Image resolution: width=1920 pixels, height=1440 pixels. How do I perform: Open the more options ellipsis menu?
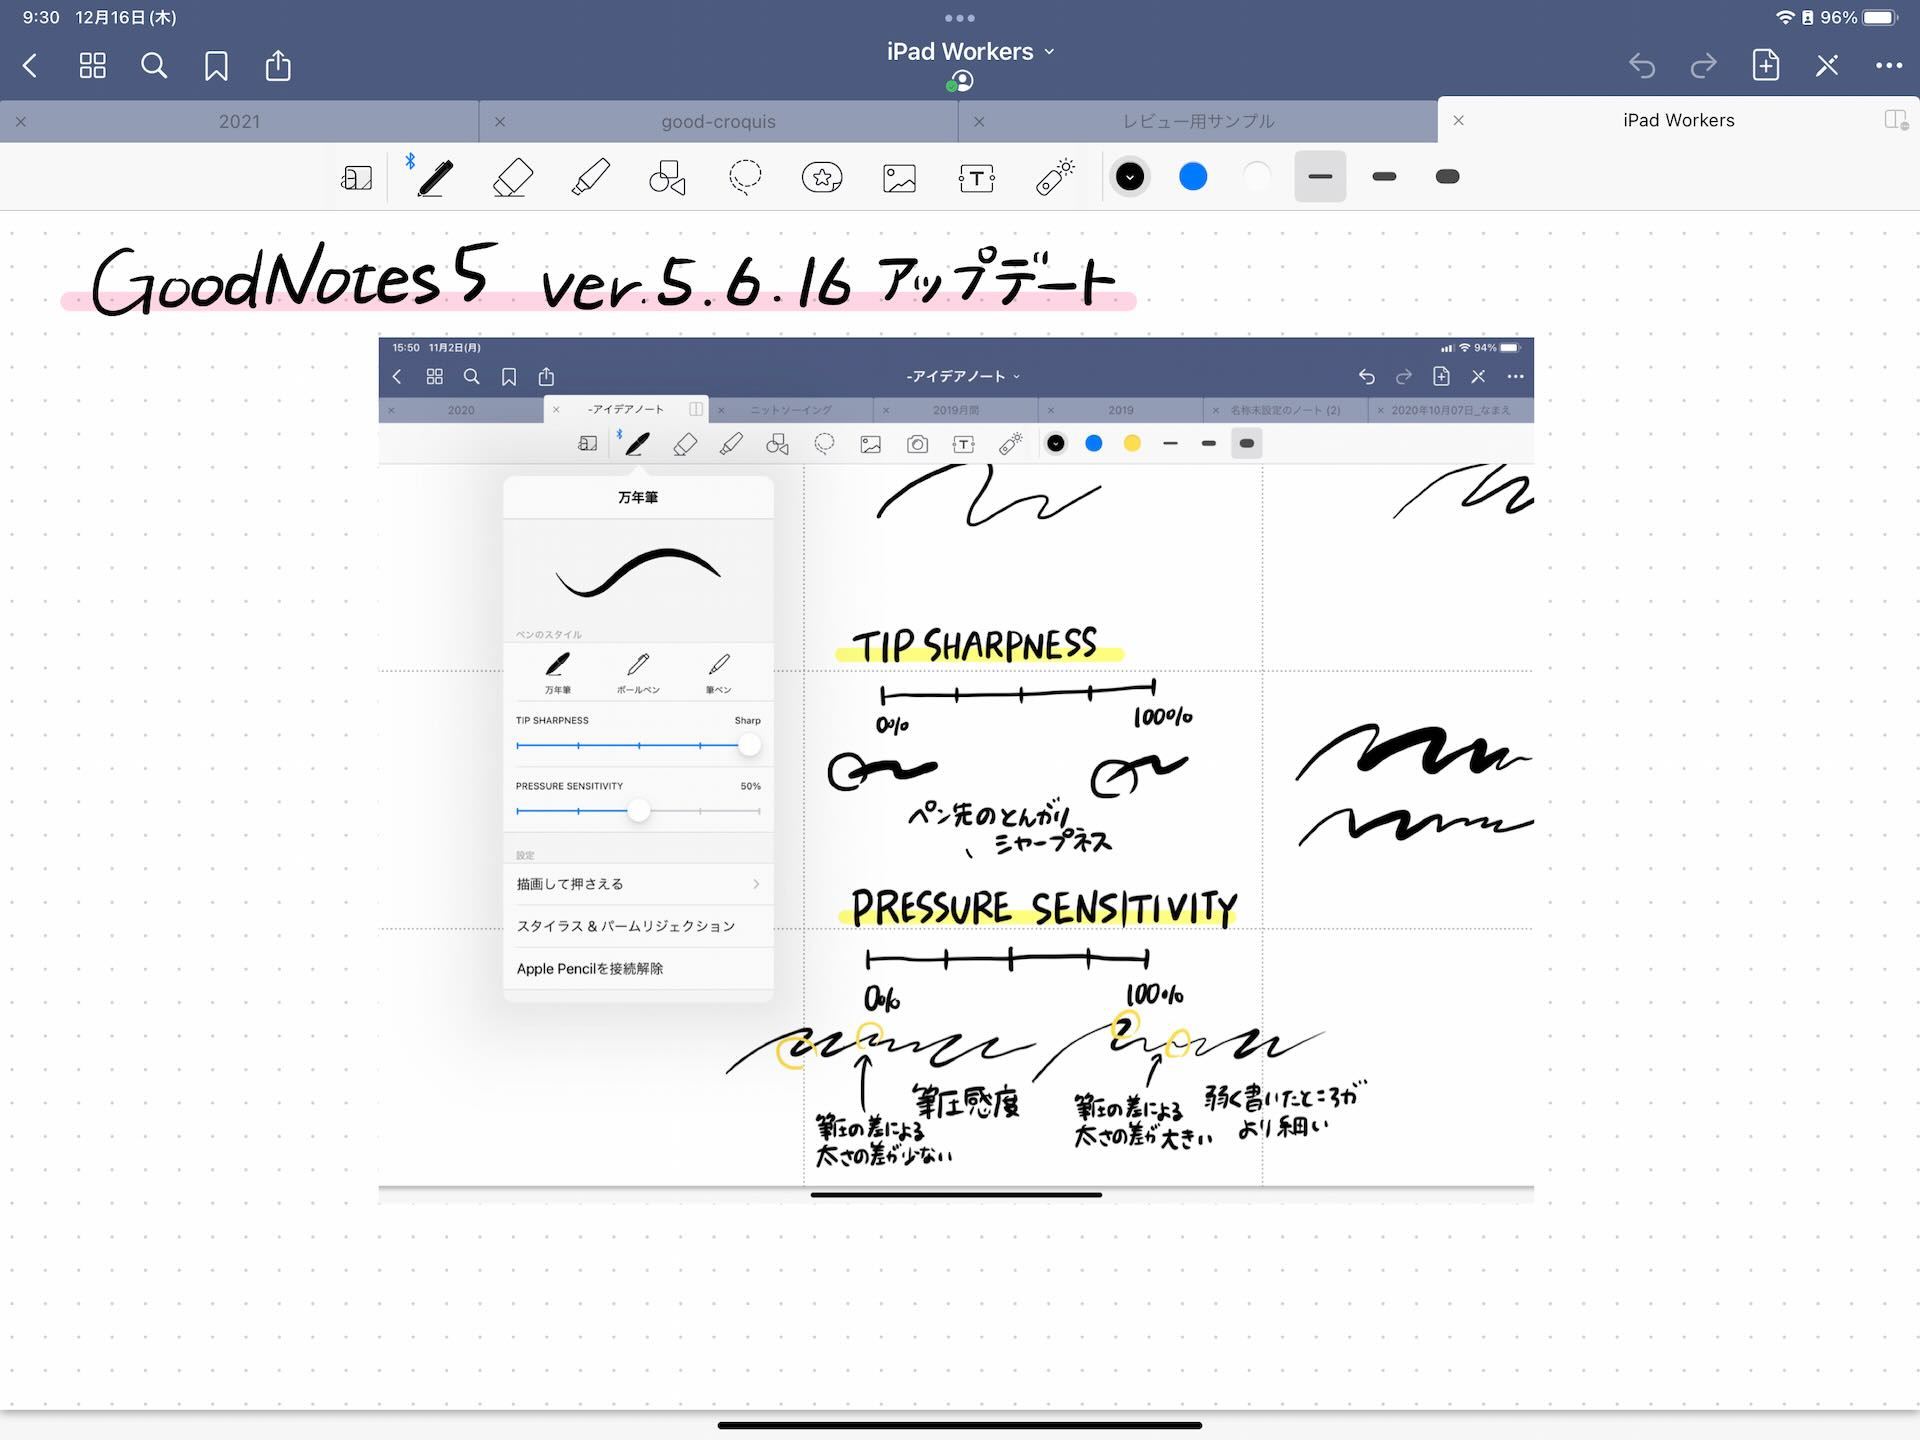[1888, 66]
